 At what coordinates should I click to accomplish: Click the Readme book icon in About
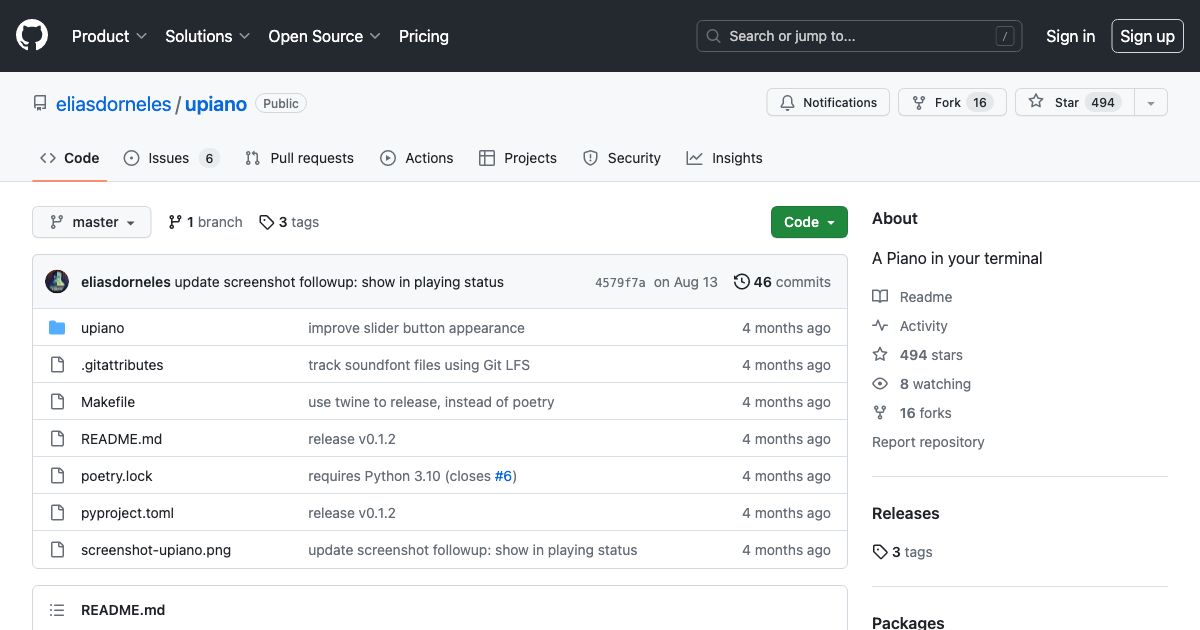click(881, 296)
